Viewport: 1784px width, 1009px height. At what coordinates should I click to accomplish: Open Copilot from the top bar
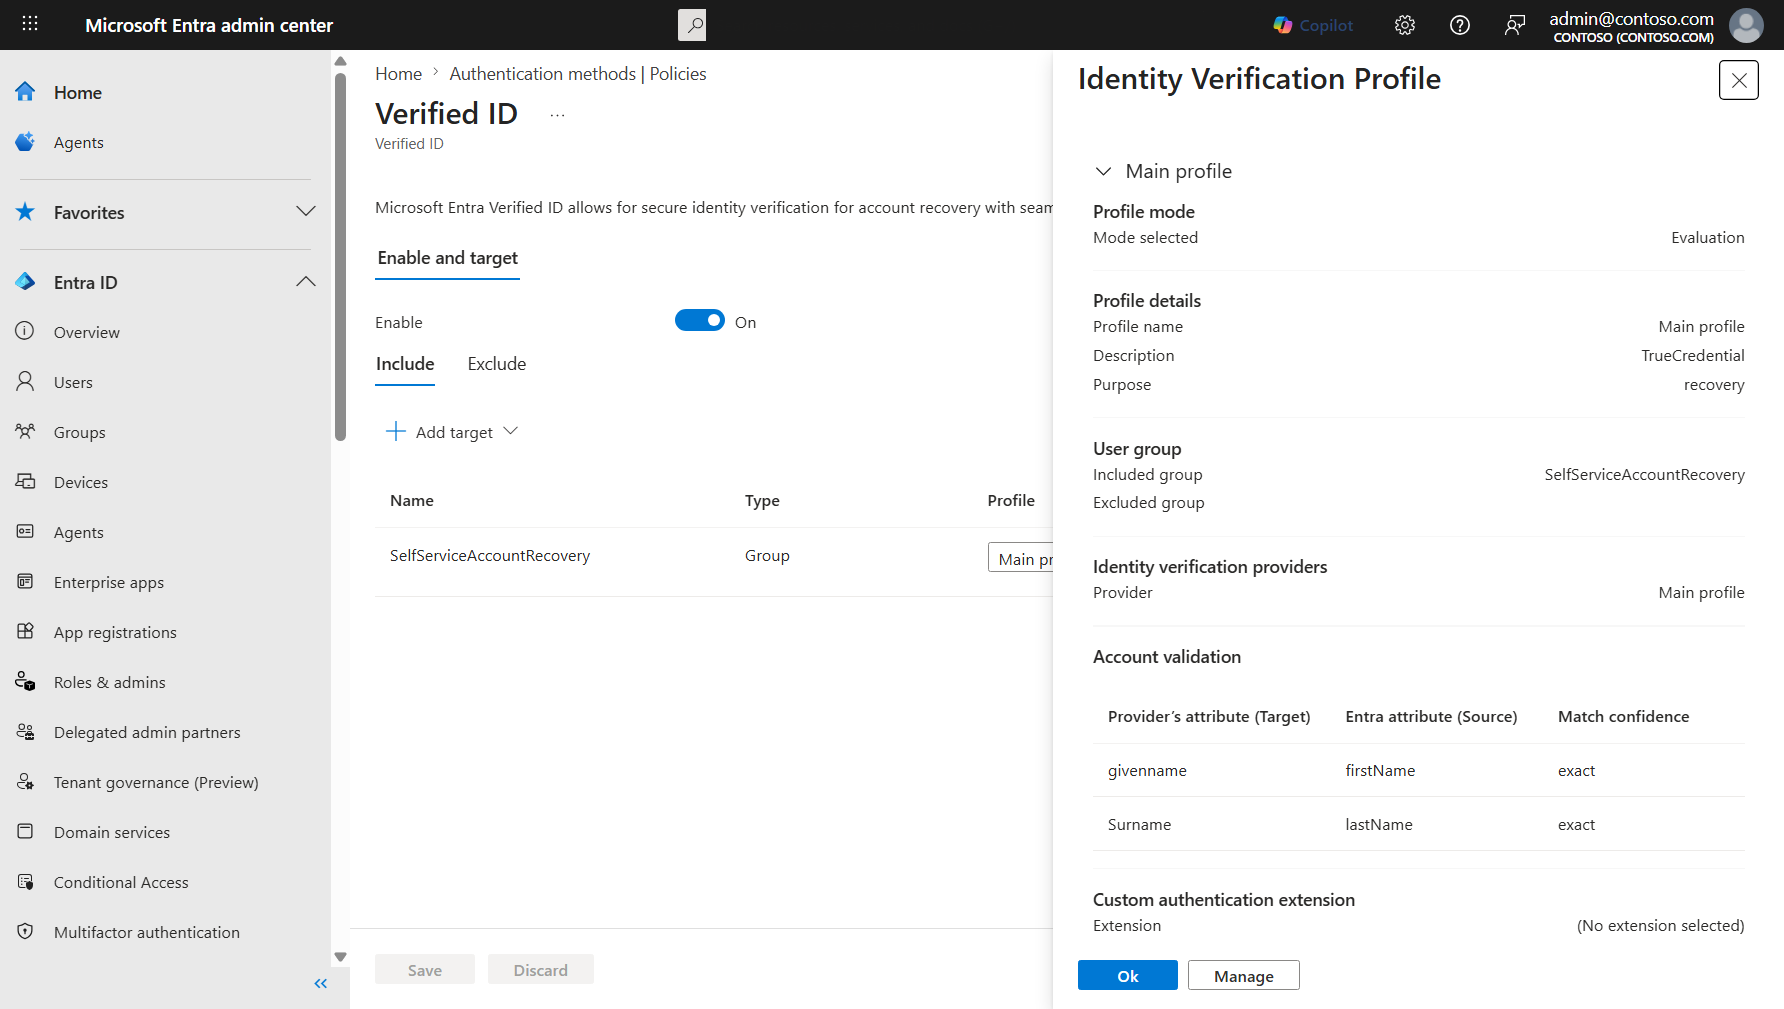[x=1313, y=25]
